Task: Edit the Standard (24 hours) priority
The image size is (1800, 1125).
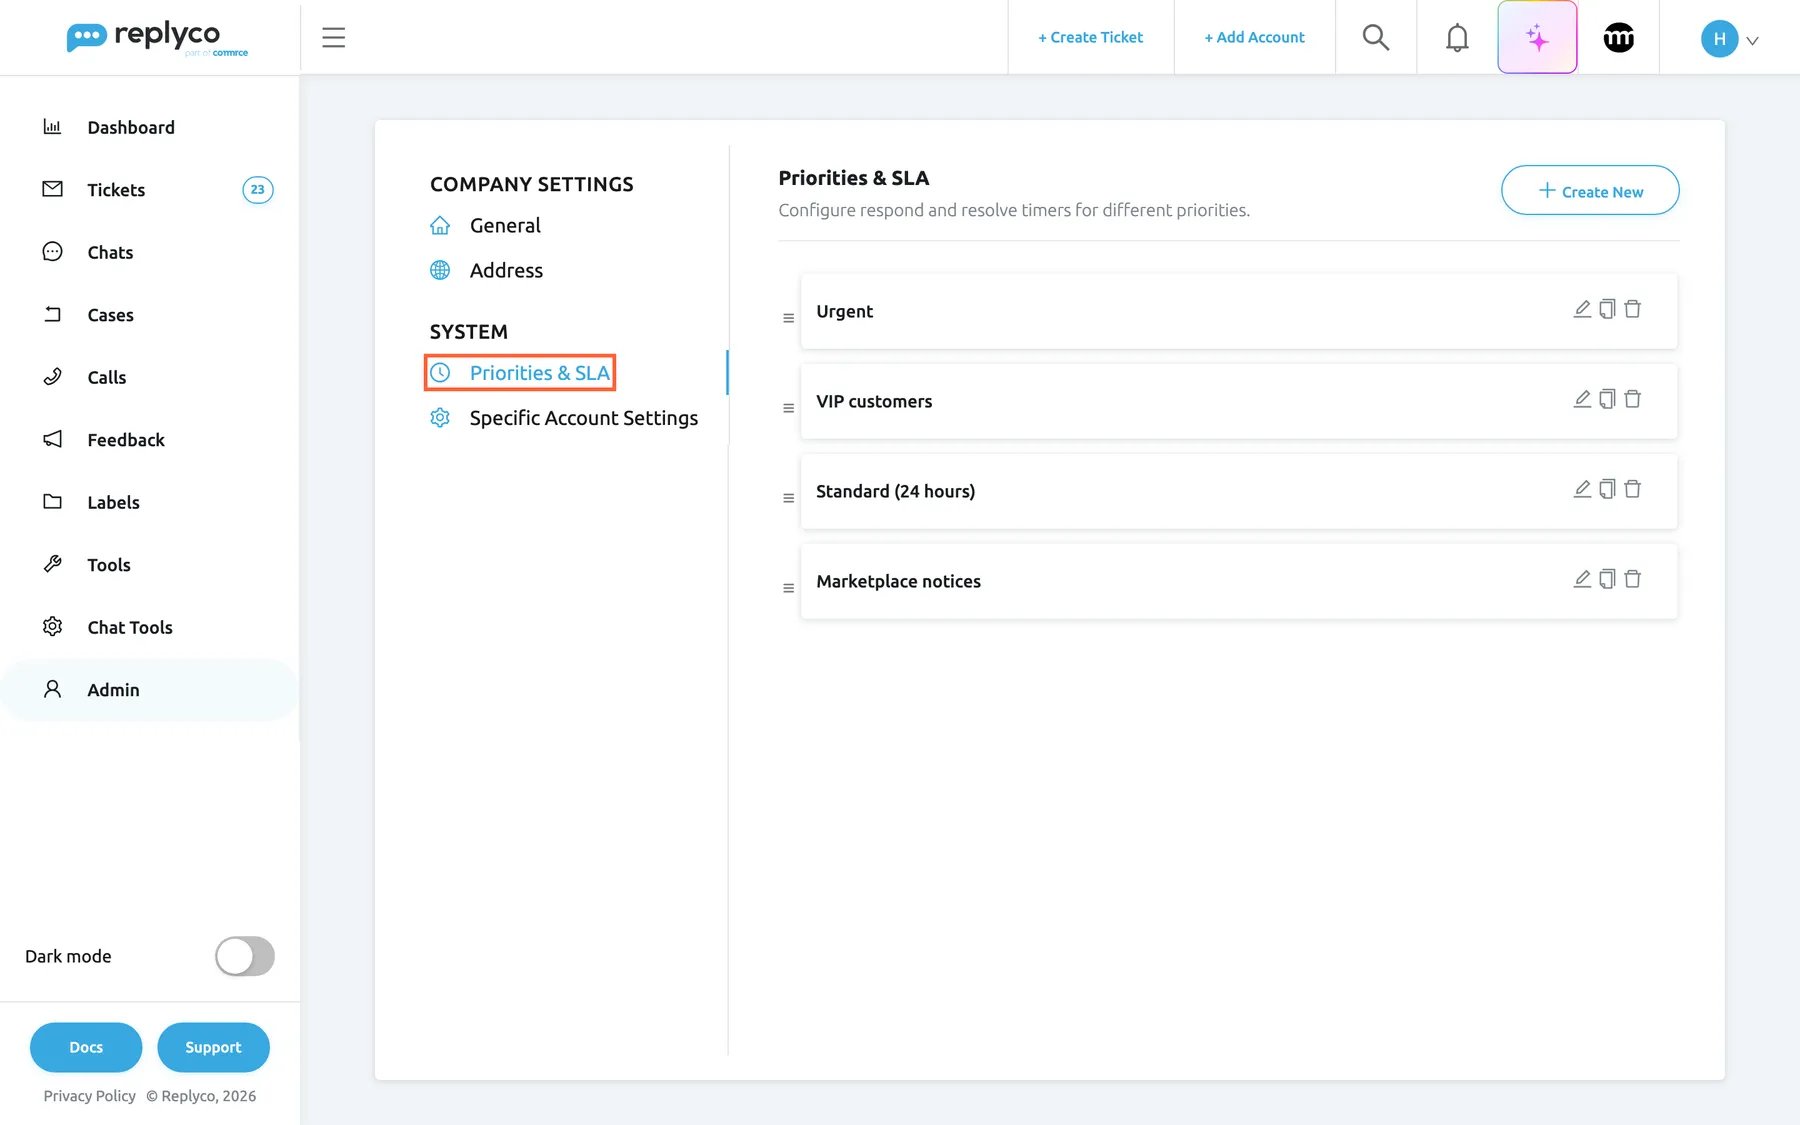Action: coord(1582,489)
